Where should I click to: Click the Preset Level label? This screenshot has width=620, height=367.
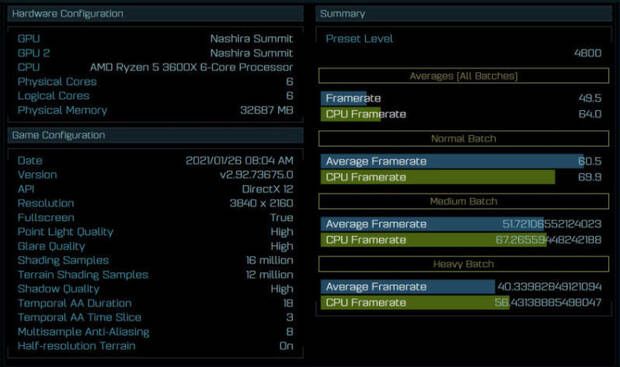(359, 39)
